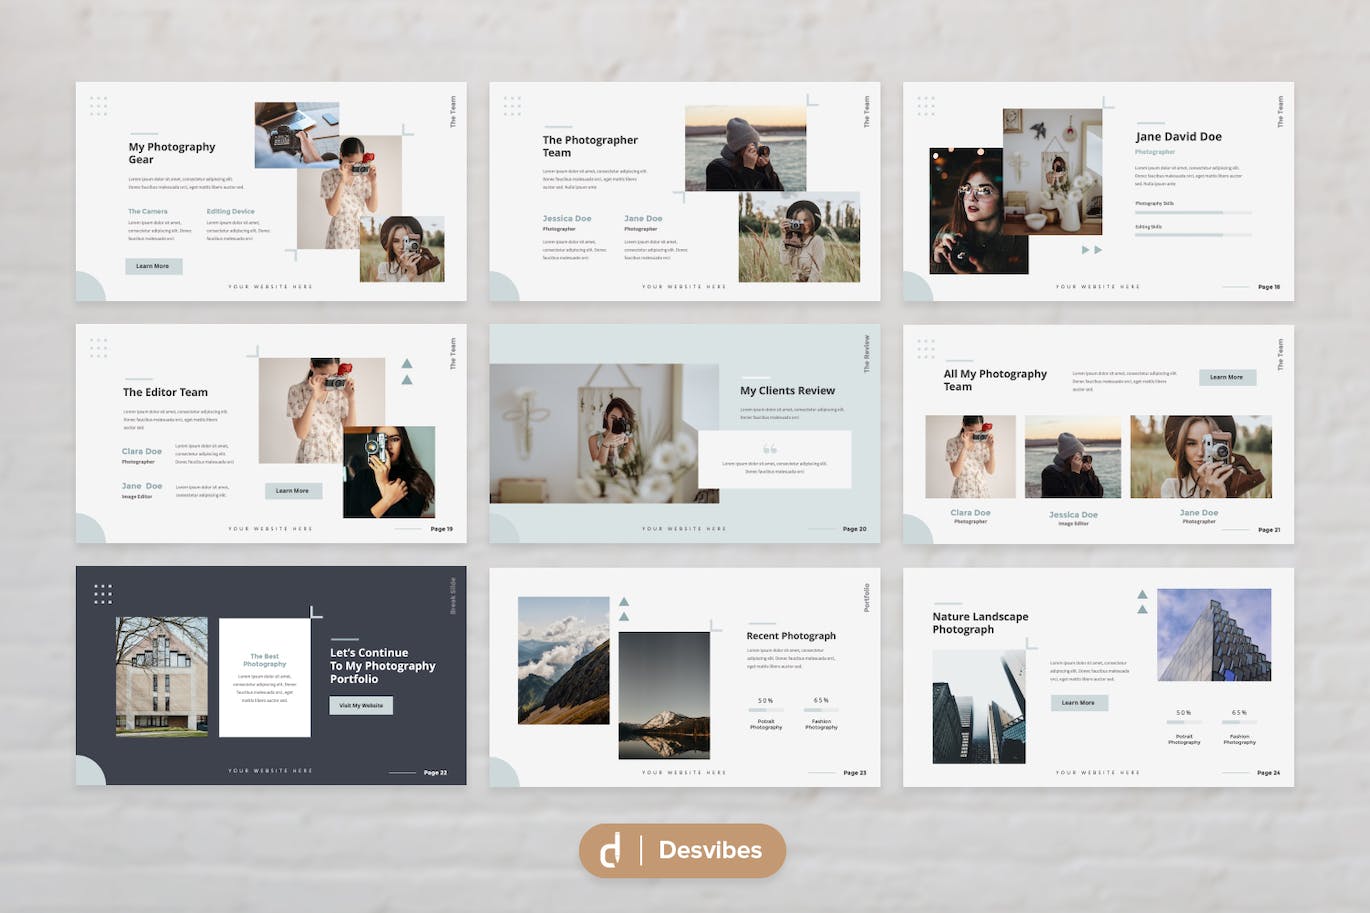
Task: Click the stacked triangles icon on Recent Photograph slide
Action: pyautogui.click(x=624, y=609)
